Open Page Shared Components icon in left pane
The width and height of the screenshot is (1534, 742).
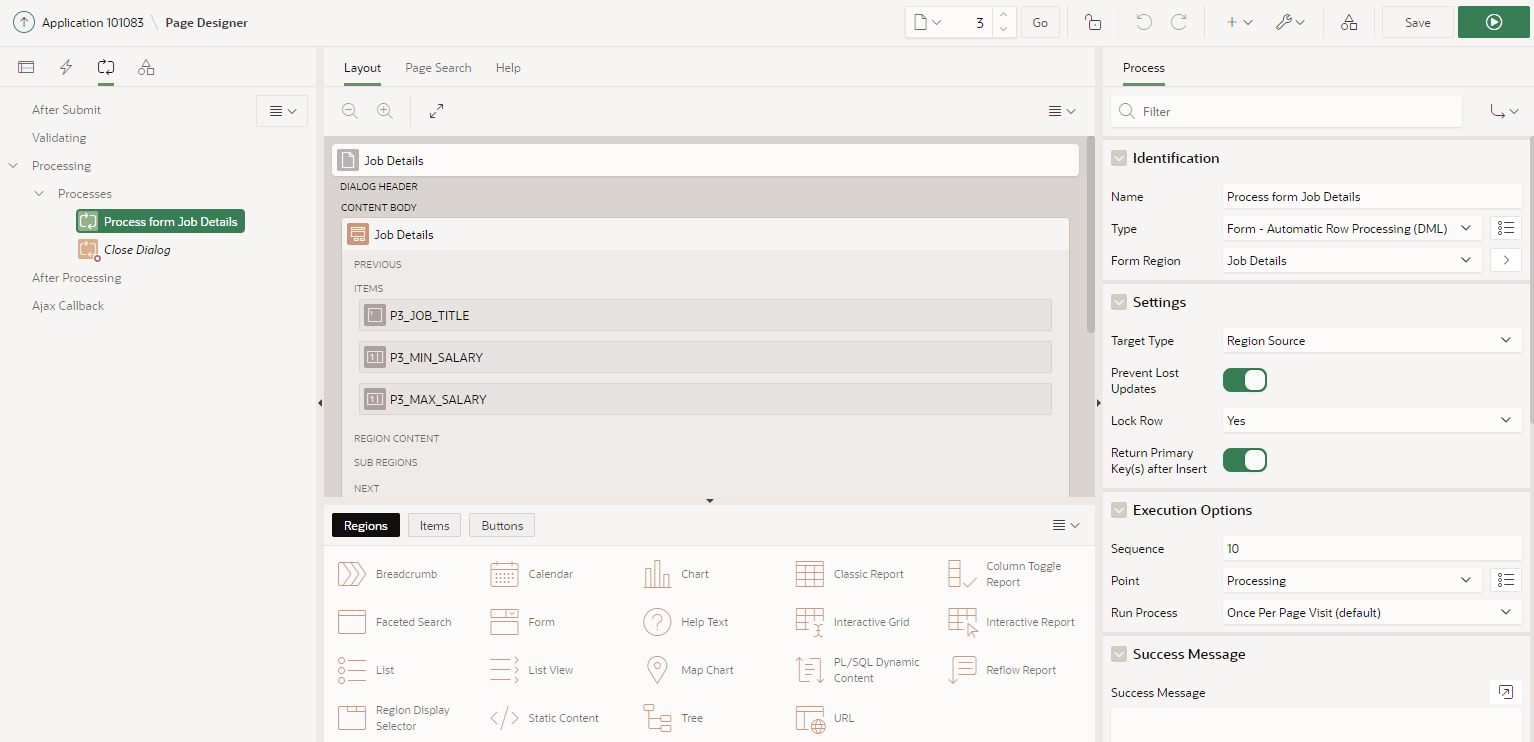[146, 67]
